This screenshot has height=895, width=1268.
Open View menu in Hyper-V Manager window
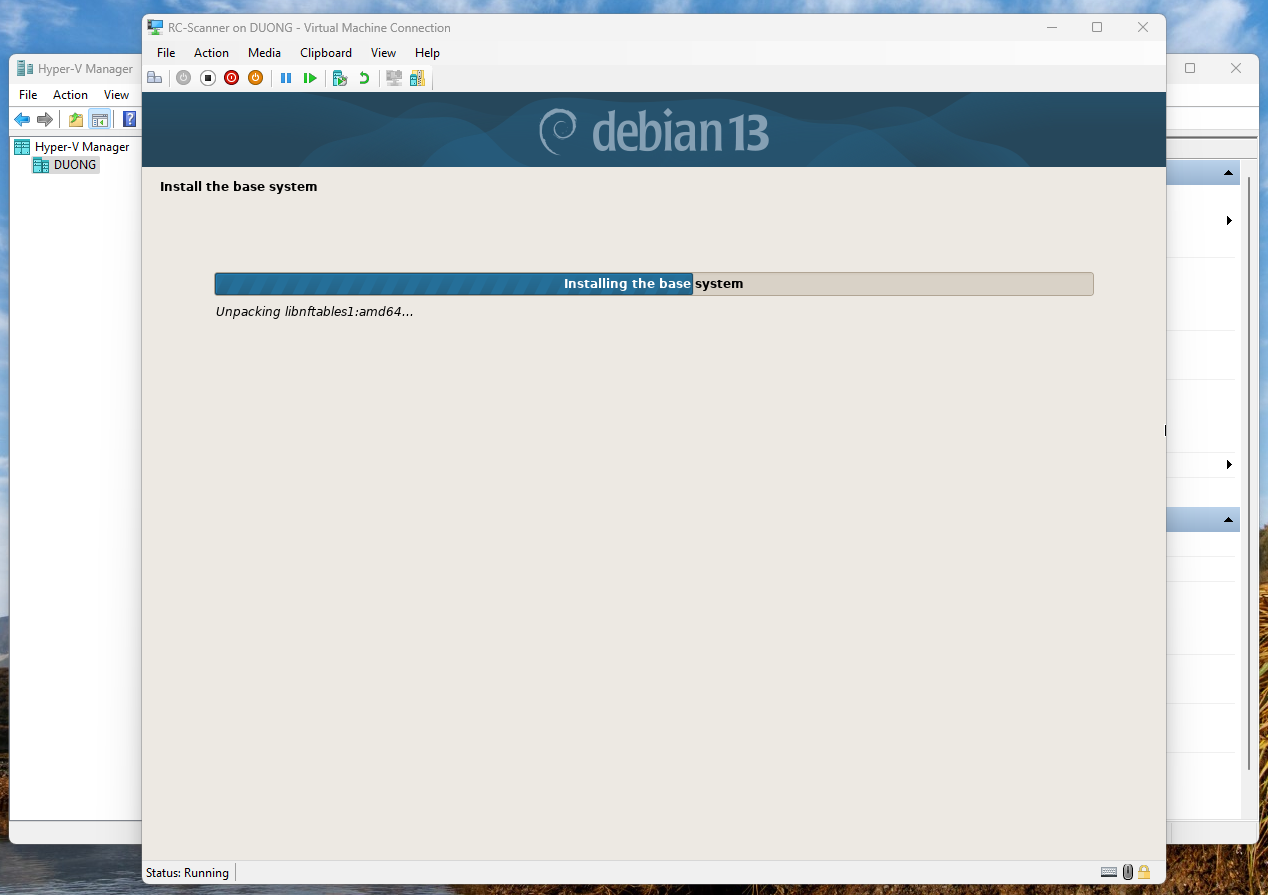click(x=116, y=95)
